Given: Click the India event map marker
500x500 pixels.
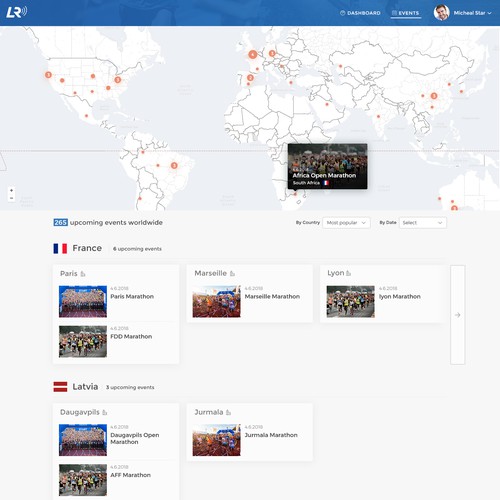Looking at the screenshot, I should click(x=378, y=116).
